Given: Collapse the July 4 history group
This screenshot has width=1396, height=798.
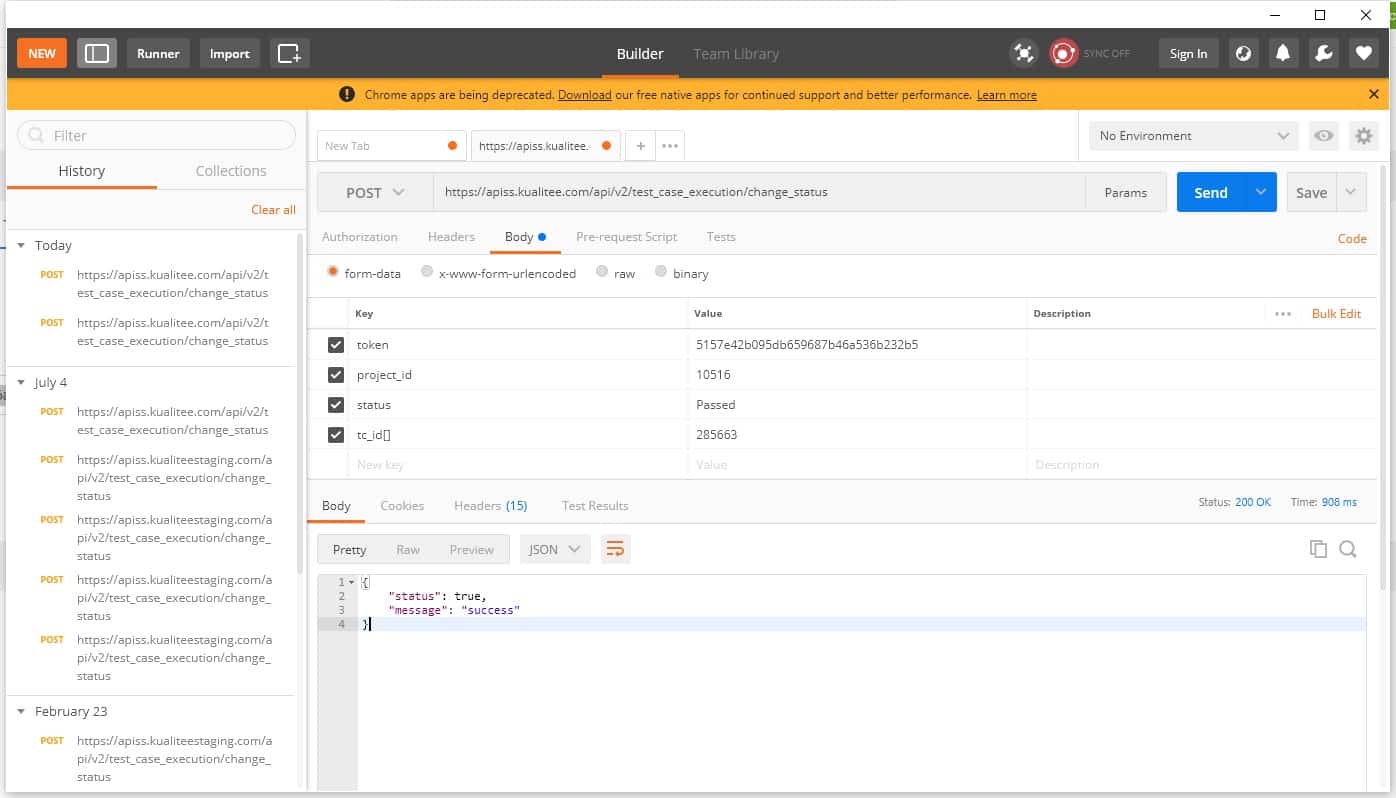Looking at the screenshot, I should pyautogui.click(x=21, y=382).
